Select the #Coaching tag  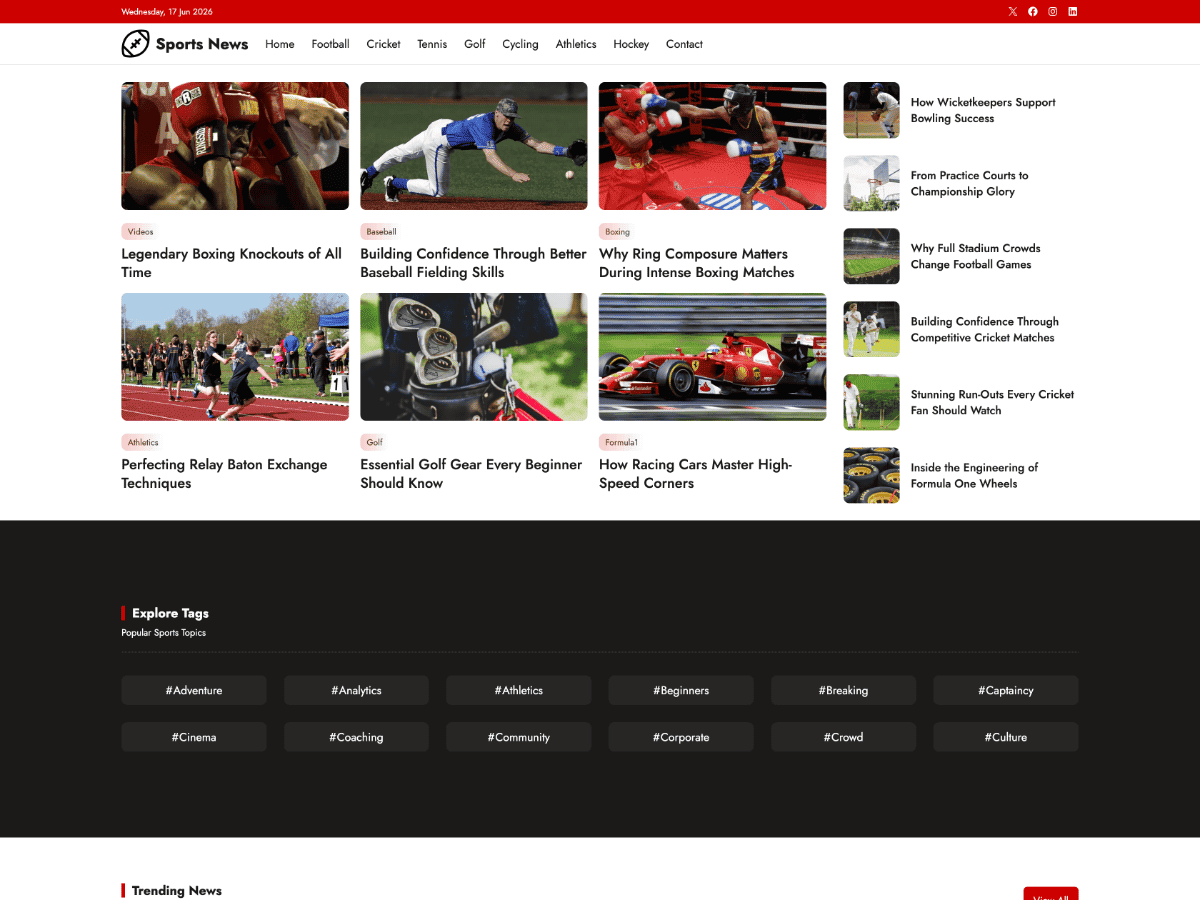pos(356,737)
